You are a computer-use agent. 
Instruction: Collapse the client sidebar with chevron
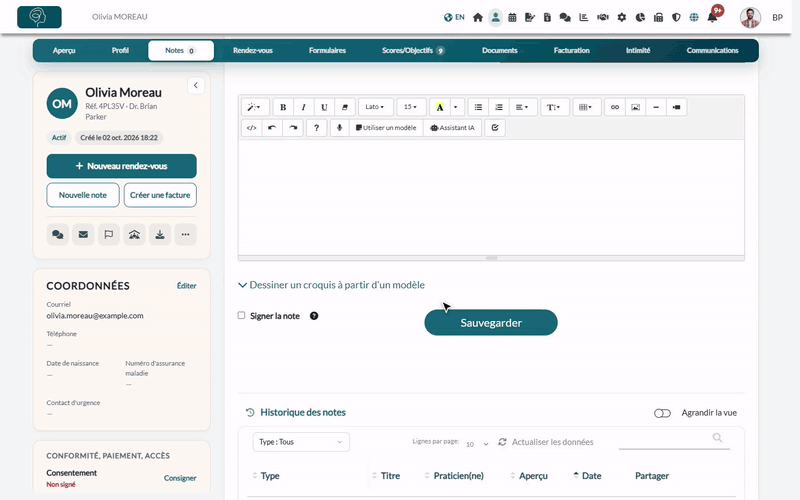point(196,86)
